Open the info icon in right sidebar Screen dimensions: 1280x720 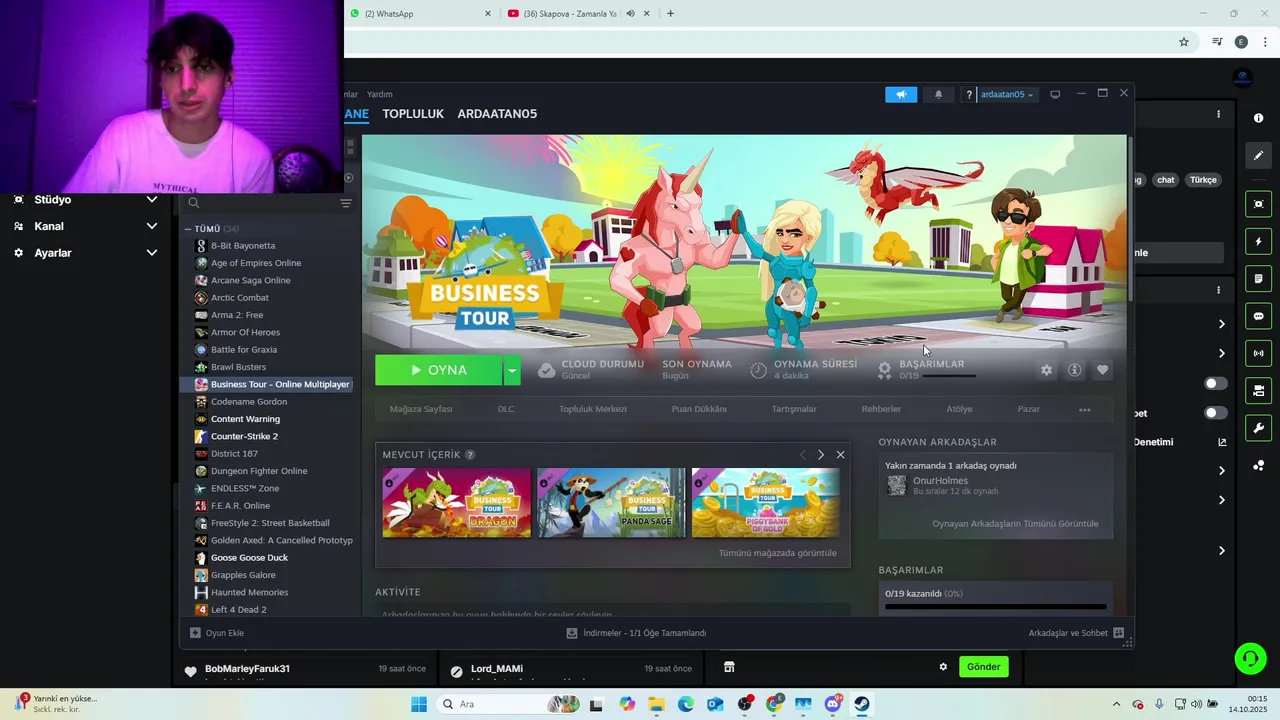tap(1258, 118)
